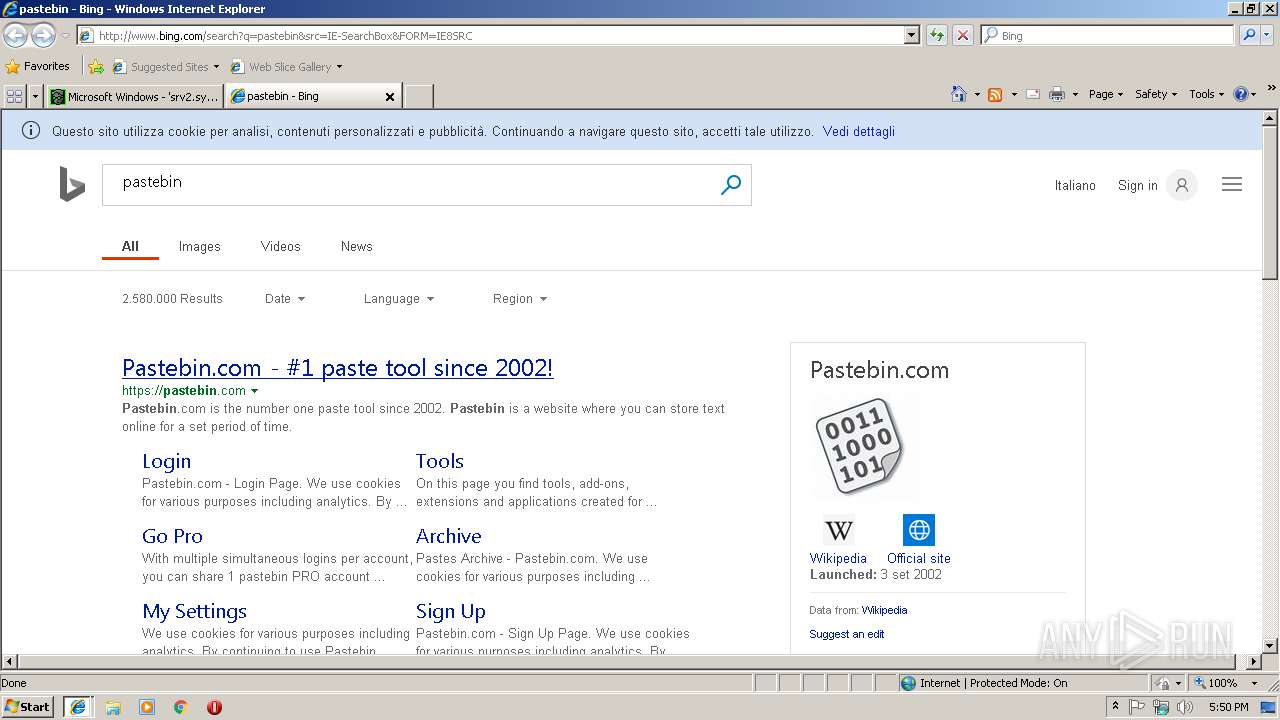Open Windows Explorer folder icon in the taskbar

tap(113, 707)
